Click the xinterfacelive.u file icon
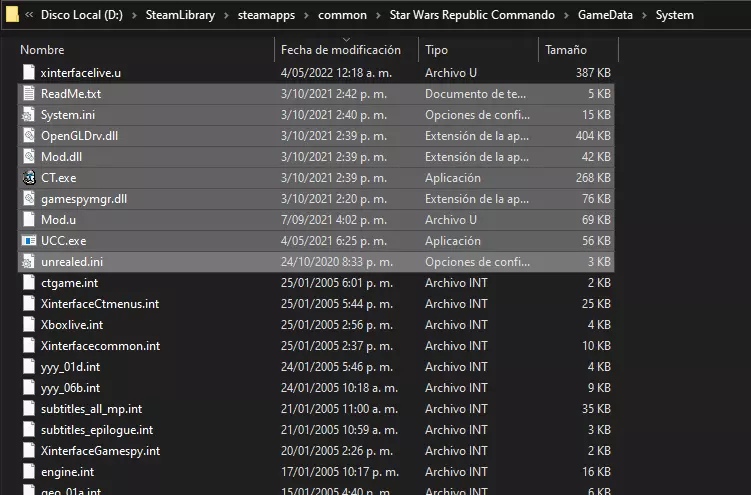 (29, 73)
